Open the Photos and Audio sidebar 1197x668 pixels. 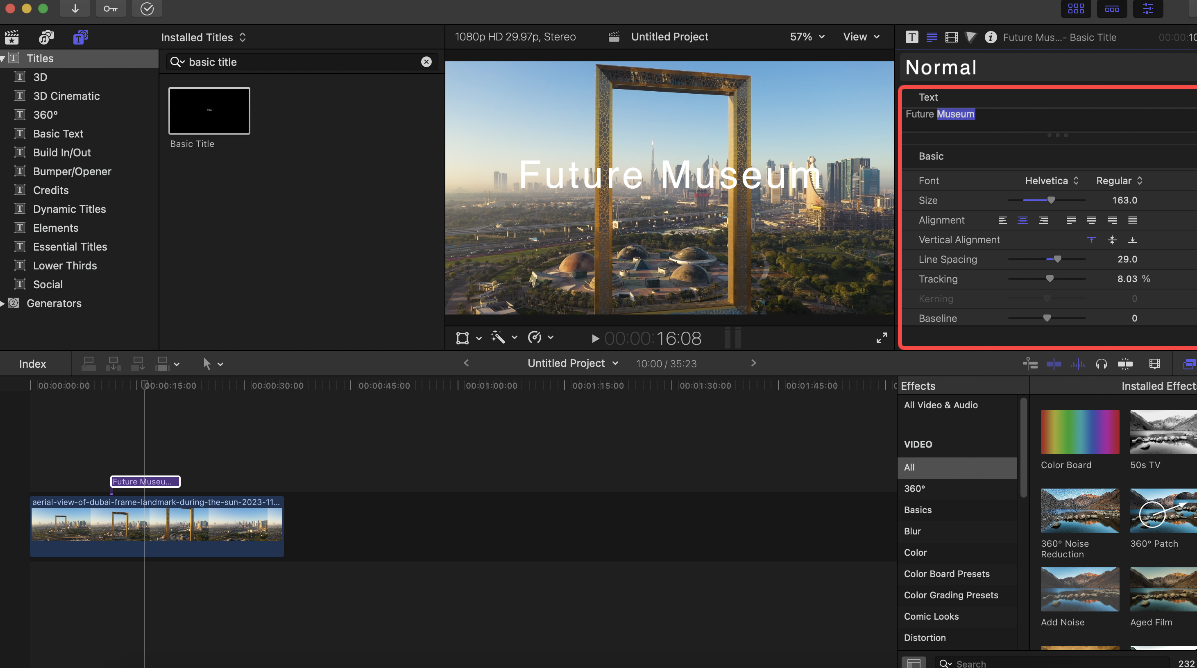coord(47,37)
